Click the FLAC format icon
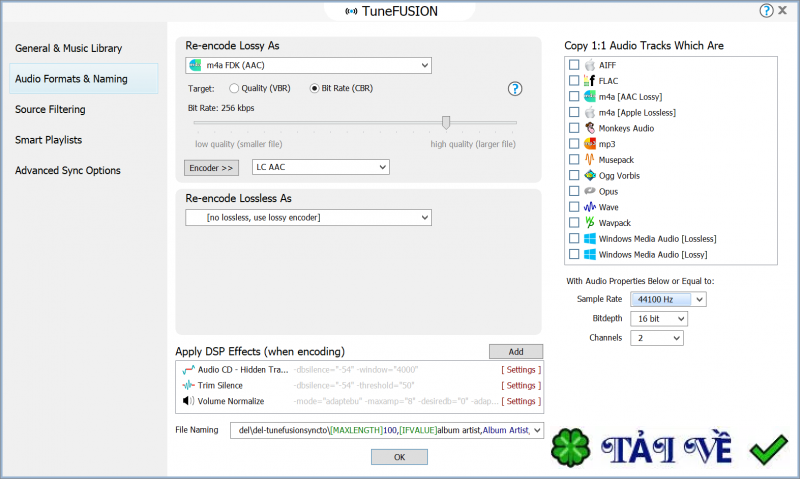This screenshot has width=800, height=479. pos(590,81)
